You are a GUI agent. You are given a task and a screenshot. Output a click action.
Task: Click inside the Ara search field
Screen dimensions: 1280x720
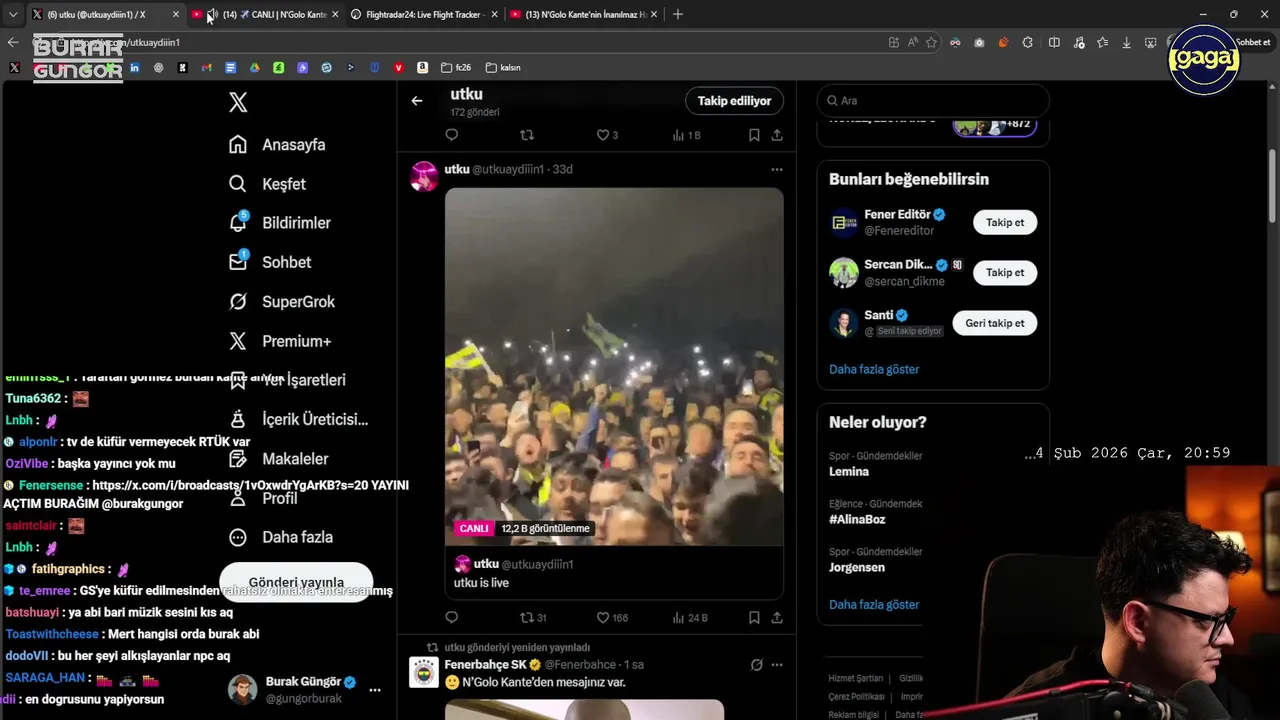pyautogui.click(x=933, y=101)
